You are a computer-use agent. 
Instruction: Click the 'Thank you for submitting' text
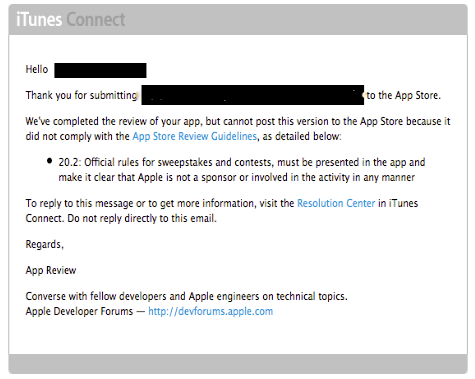coord(82,95)
